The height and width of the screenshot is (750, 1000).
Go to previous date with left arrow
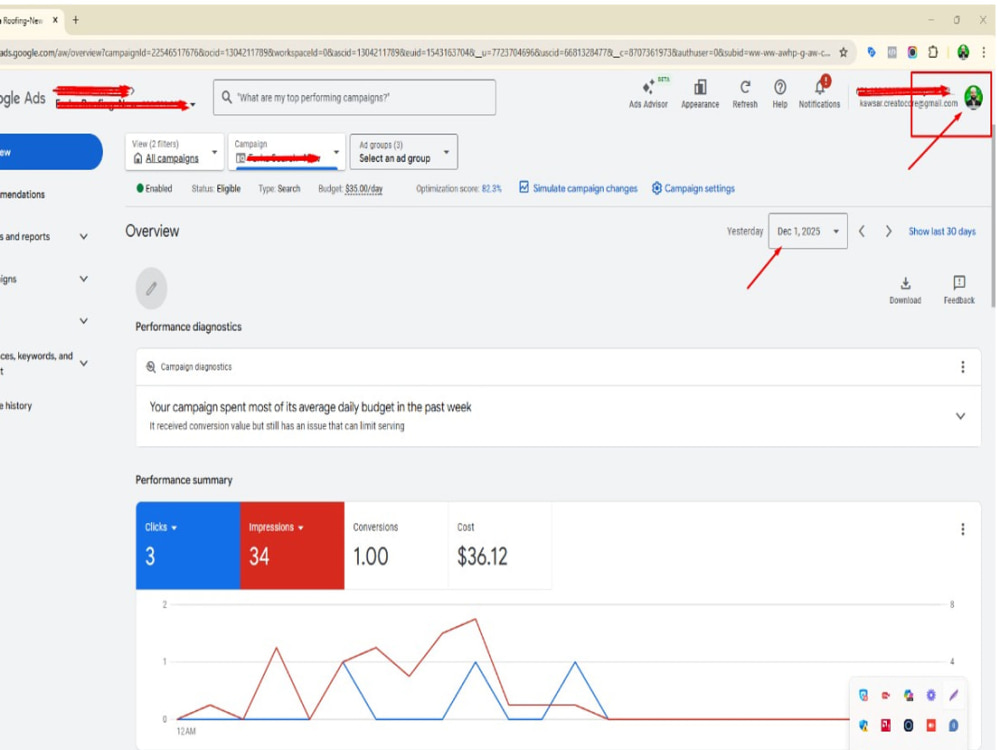[x=862, y=231]
